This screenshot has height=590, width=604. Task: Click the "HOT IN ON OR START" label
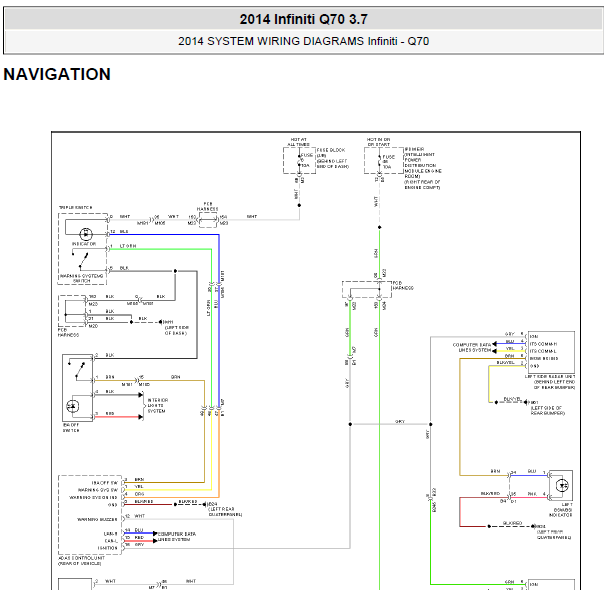coord(378,142)
